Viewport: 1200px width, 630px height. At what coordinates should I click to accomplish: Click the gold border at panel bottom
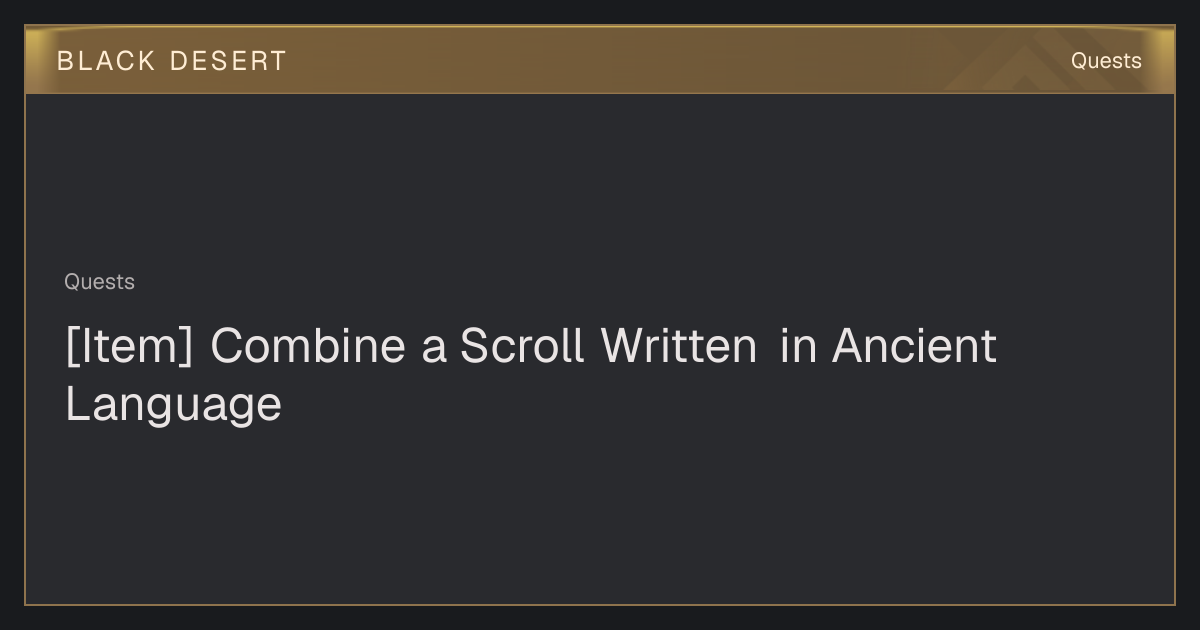click(600, 604)
